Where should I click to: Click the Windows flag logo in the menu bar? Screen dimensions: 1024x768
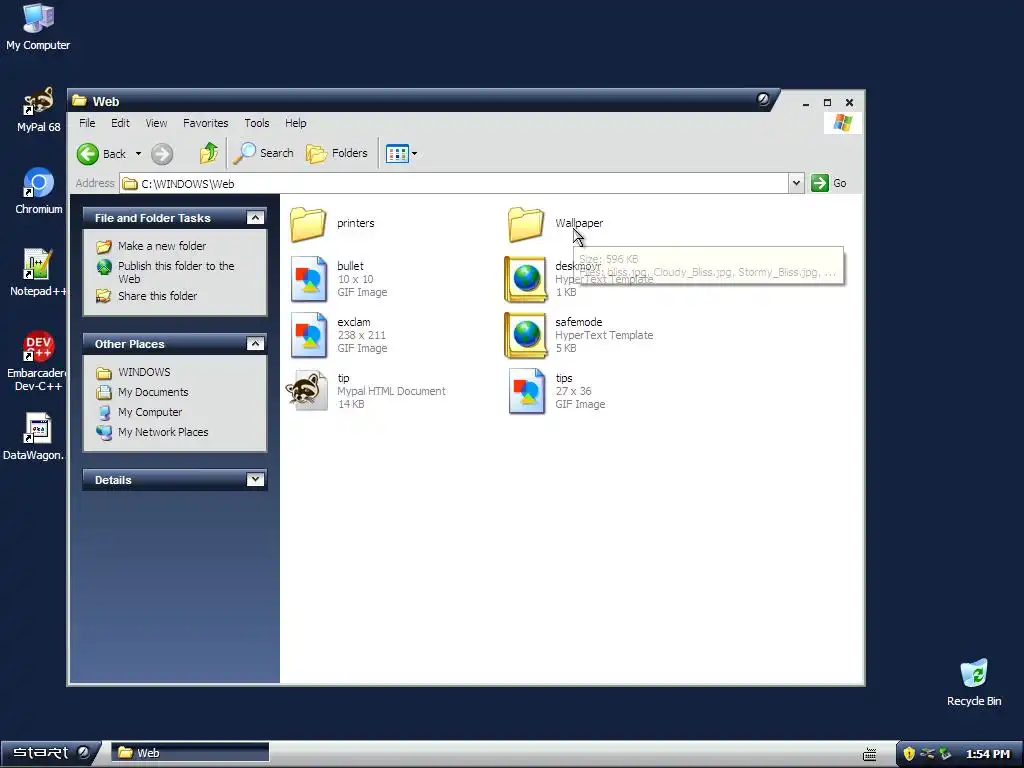click(x=842, y=123)
